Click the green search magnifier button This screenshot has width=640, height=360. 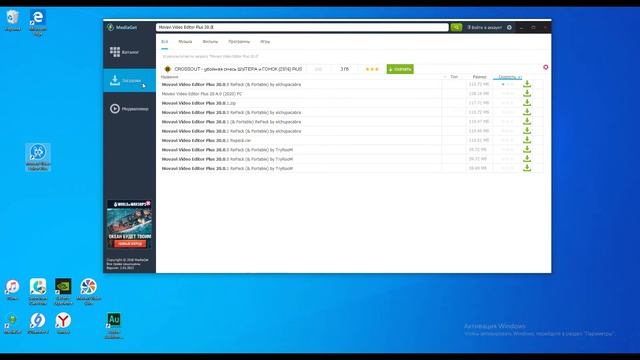[456, 27]
